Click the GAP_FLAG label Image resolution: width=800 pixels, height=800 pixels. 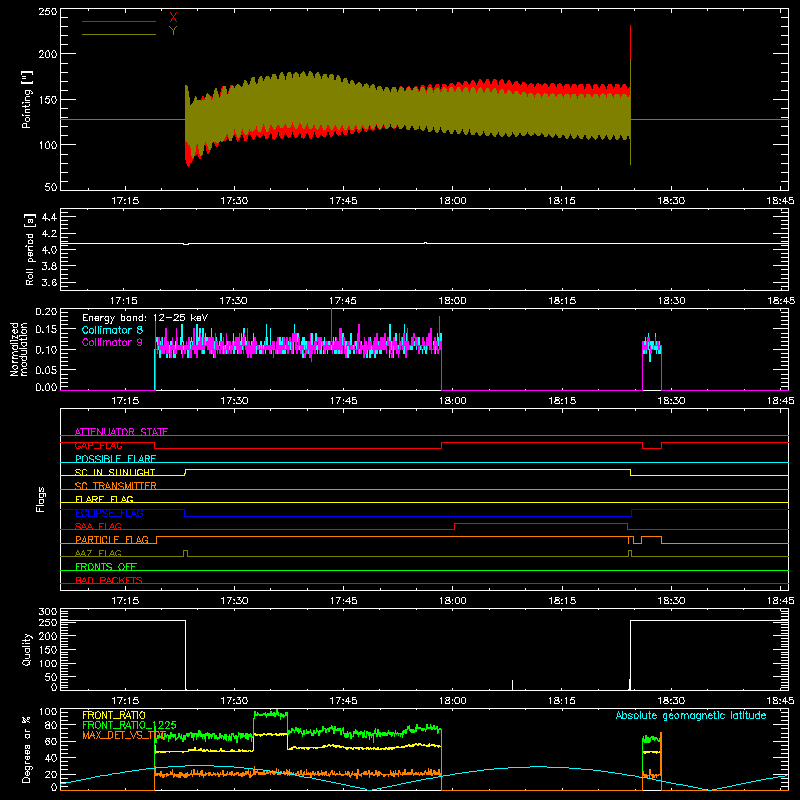tap(98, 445)
